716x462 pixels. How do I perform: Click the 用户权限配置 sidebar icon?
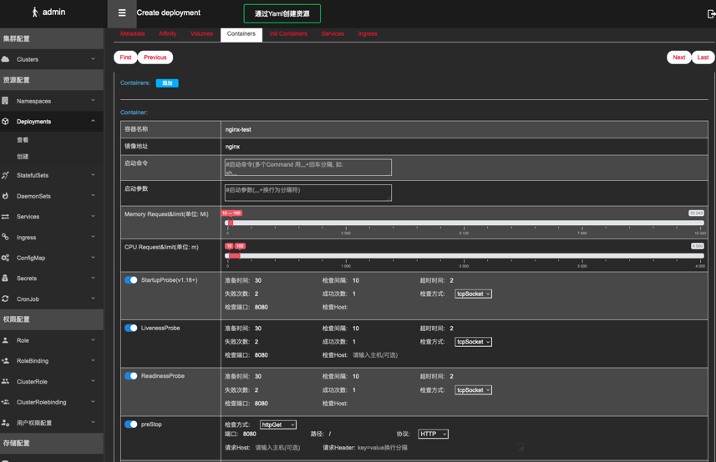5,423
